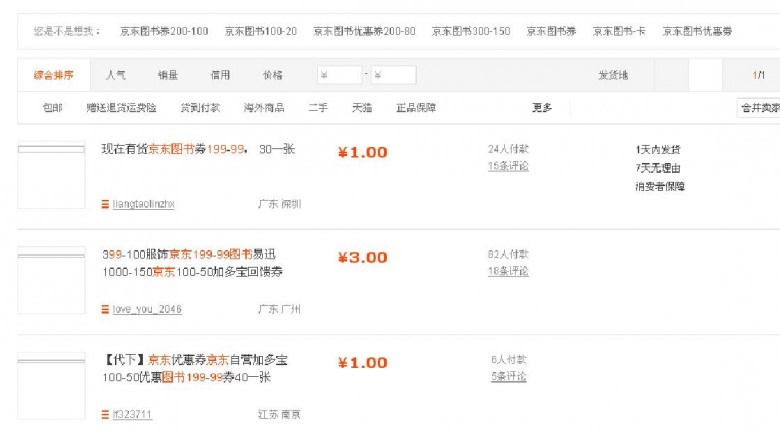This screenshot has width=780, height=432.
Task: Sort results by 价格
Action: 272,75
